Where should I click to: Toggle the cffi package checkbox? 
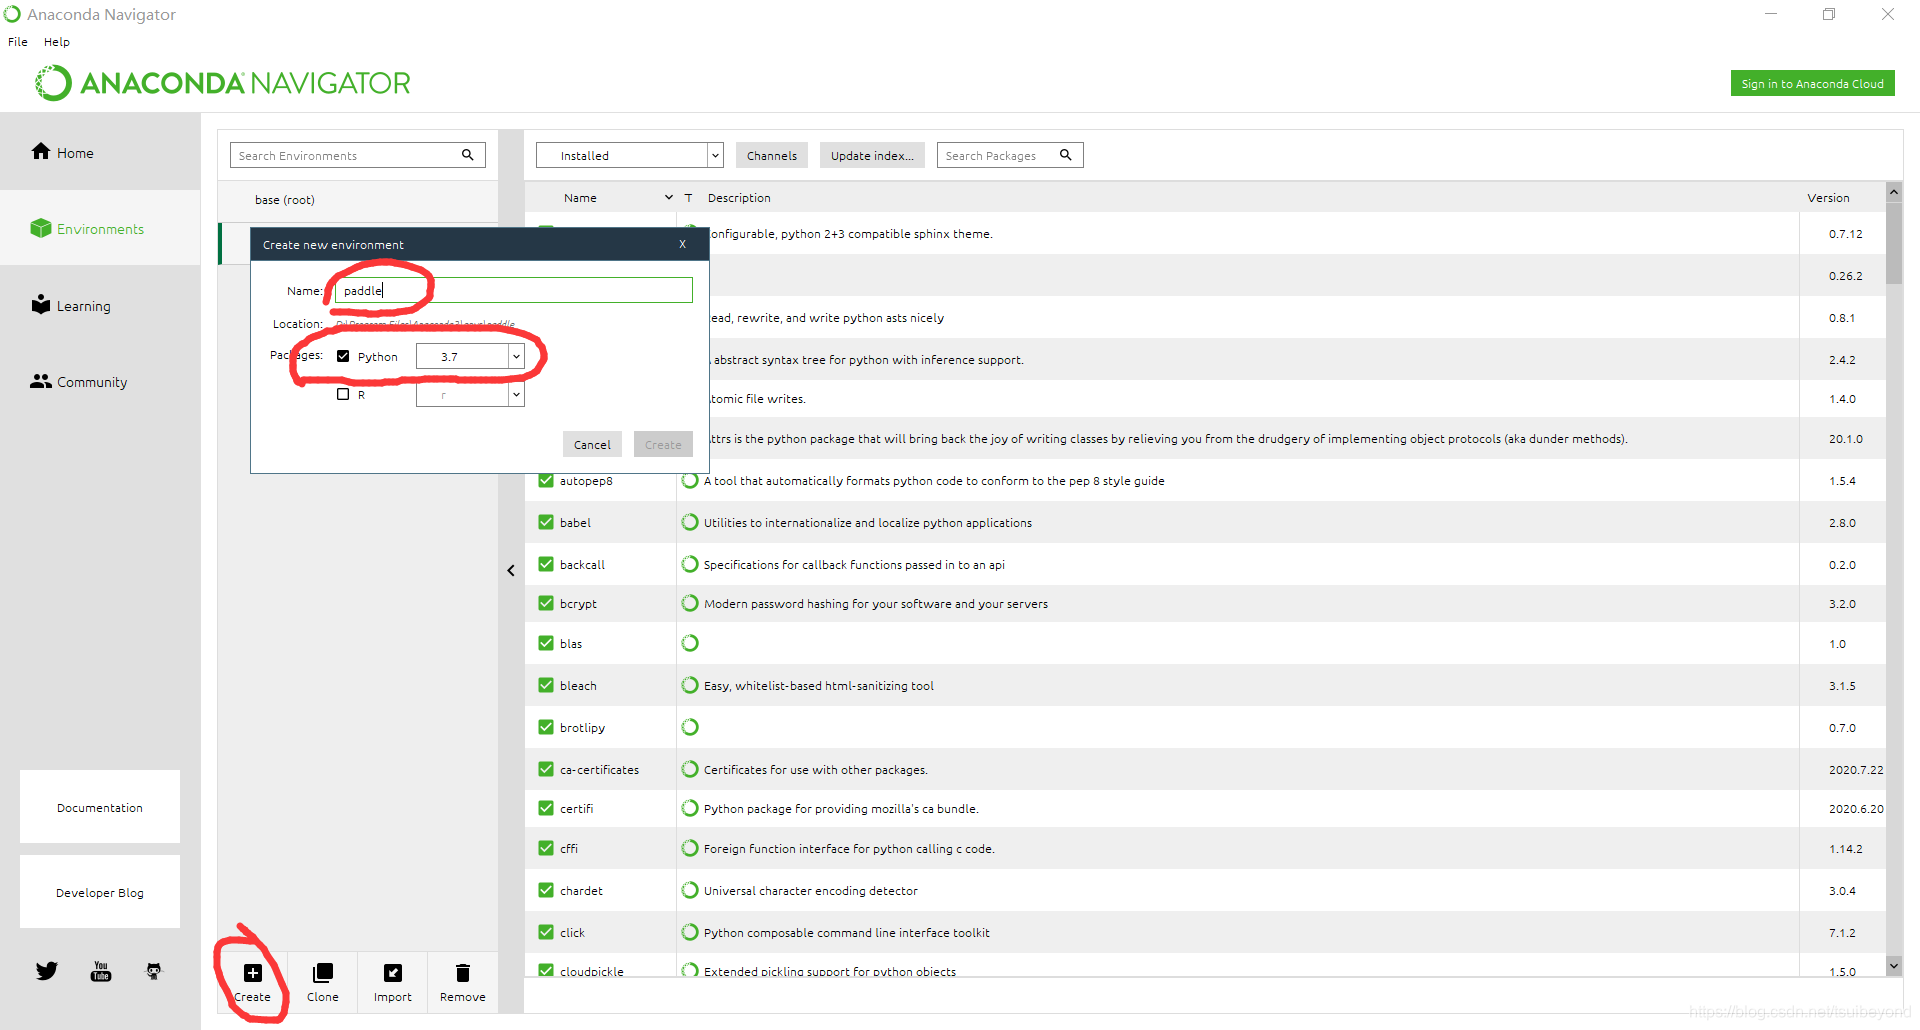tap(546, 848)
